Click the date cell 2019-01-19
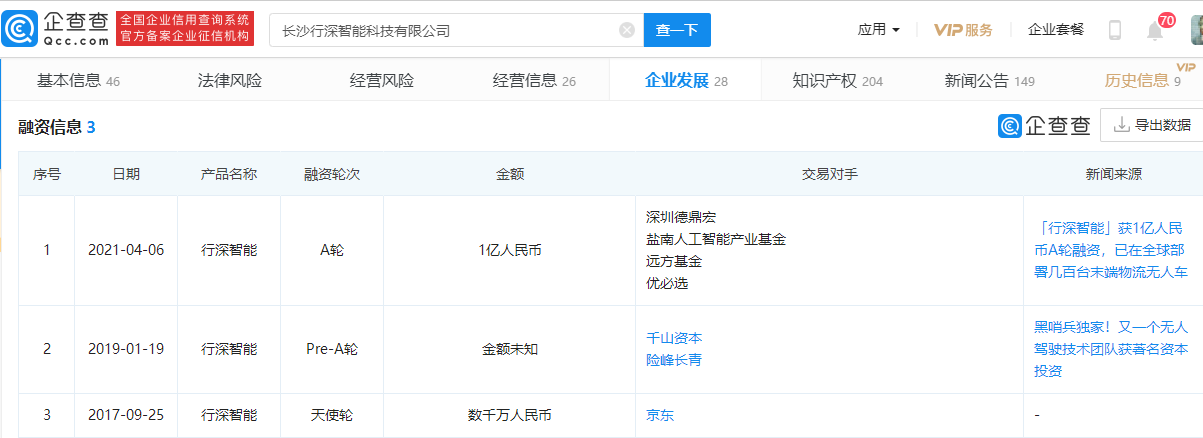The width and height of the screenshot is (1203, 438). 126,349
